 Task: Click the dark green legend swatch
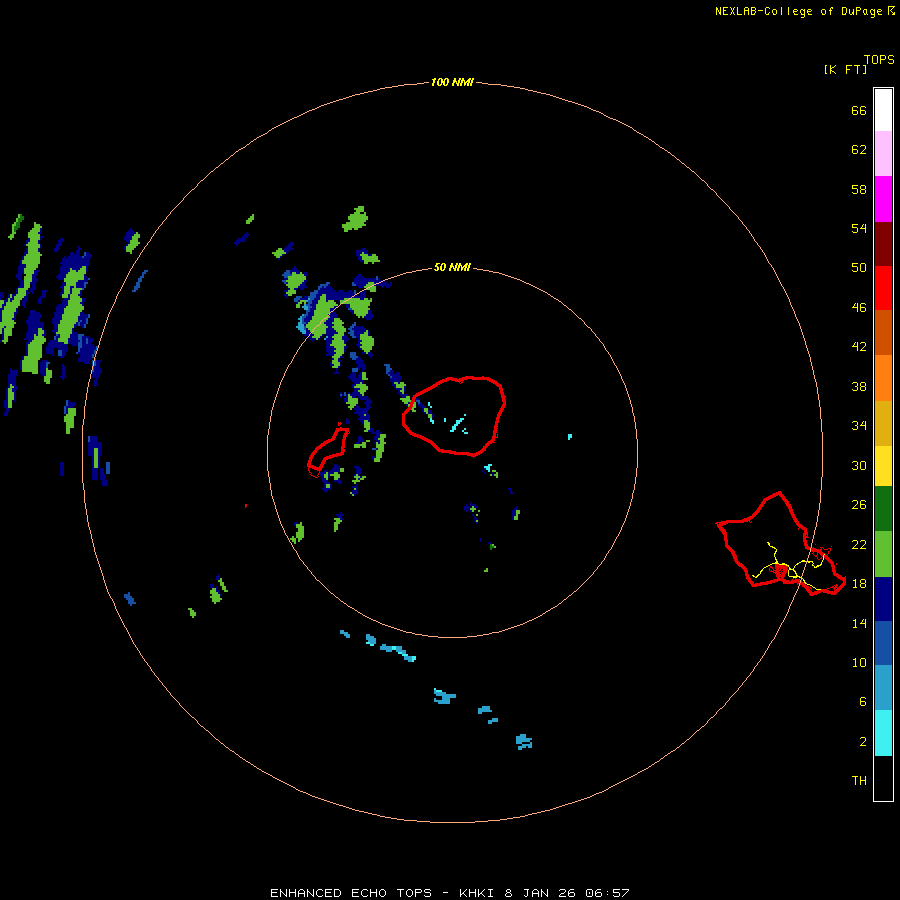click(883, 509)
